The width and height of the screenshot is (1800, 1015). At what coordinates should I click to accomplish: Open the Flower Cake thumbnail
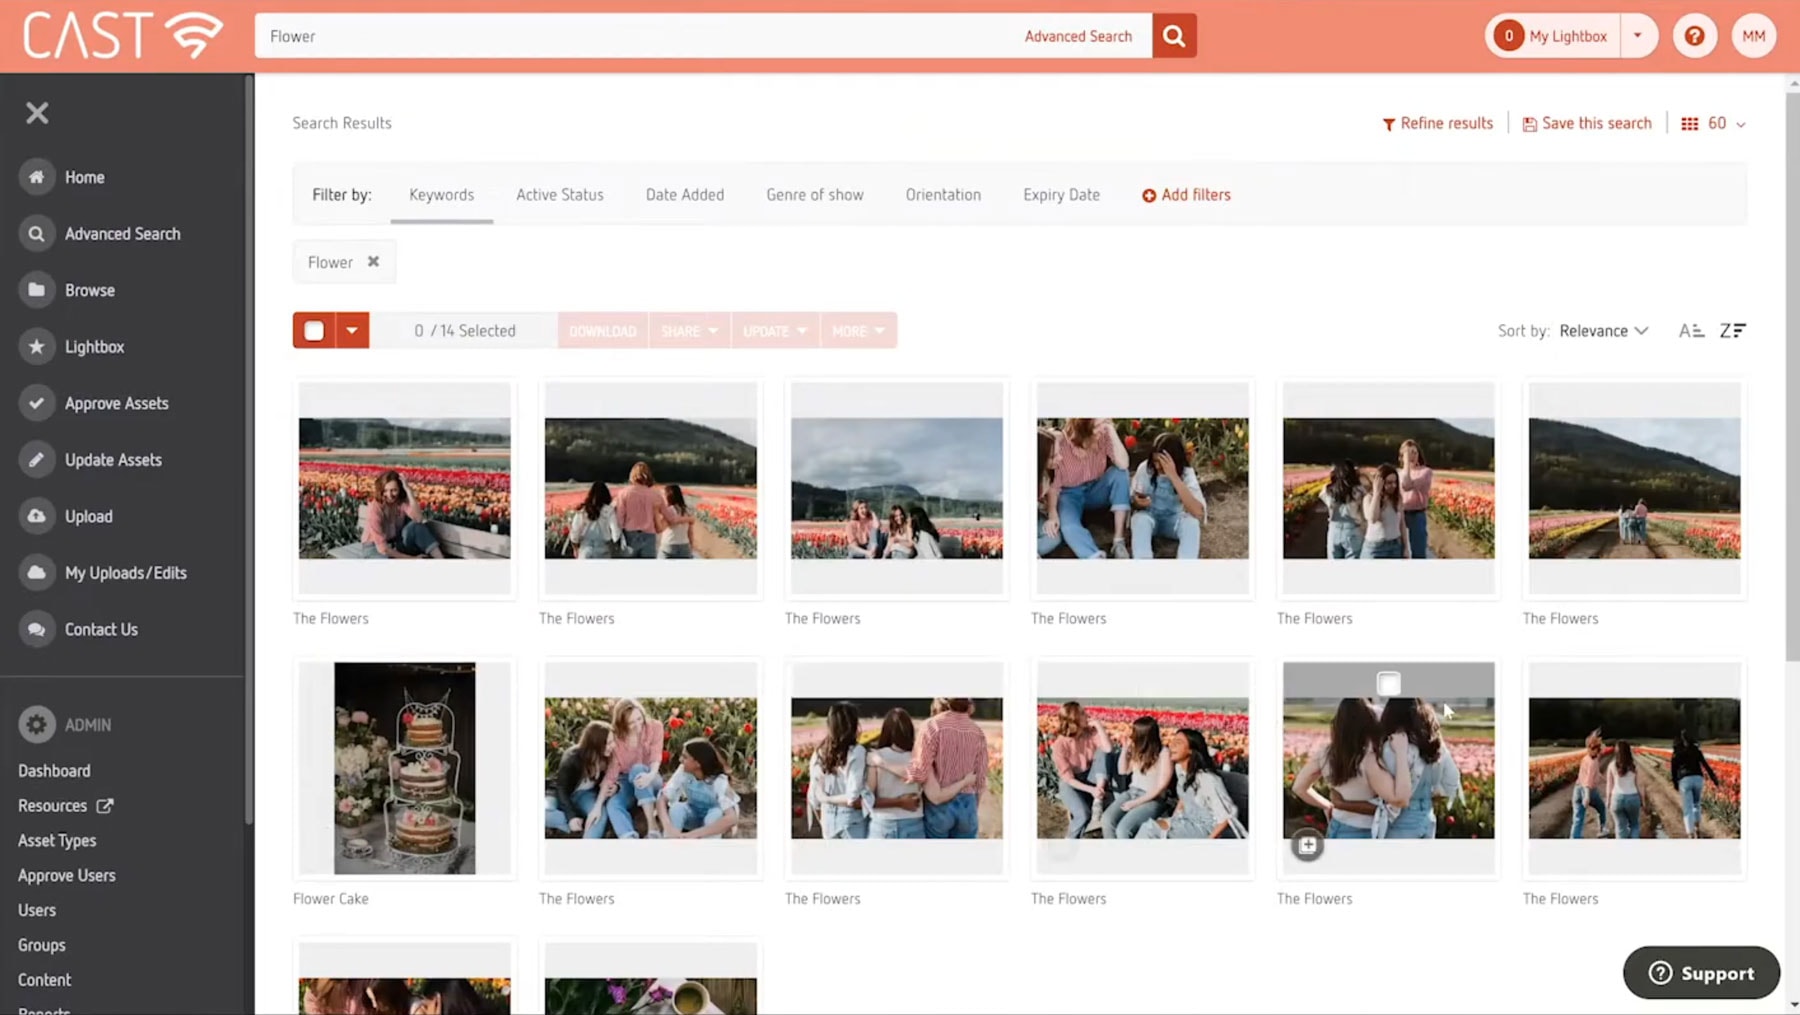click(x=404, y=768)
